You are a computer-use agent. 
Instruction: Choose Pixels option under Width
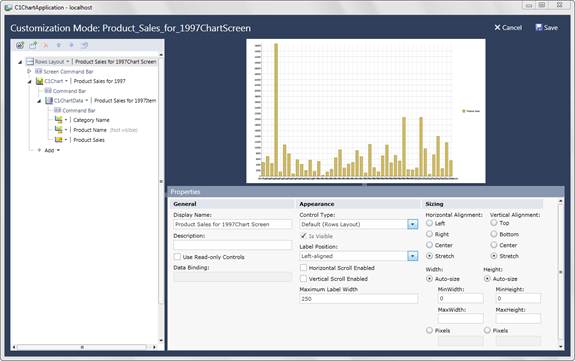429,330
